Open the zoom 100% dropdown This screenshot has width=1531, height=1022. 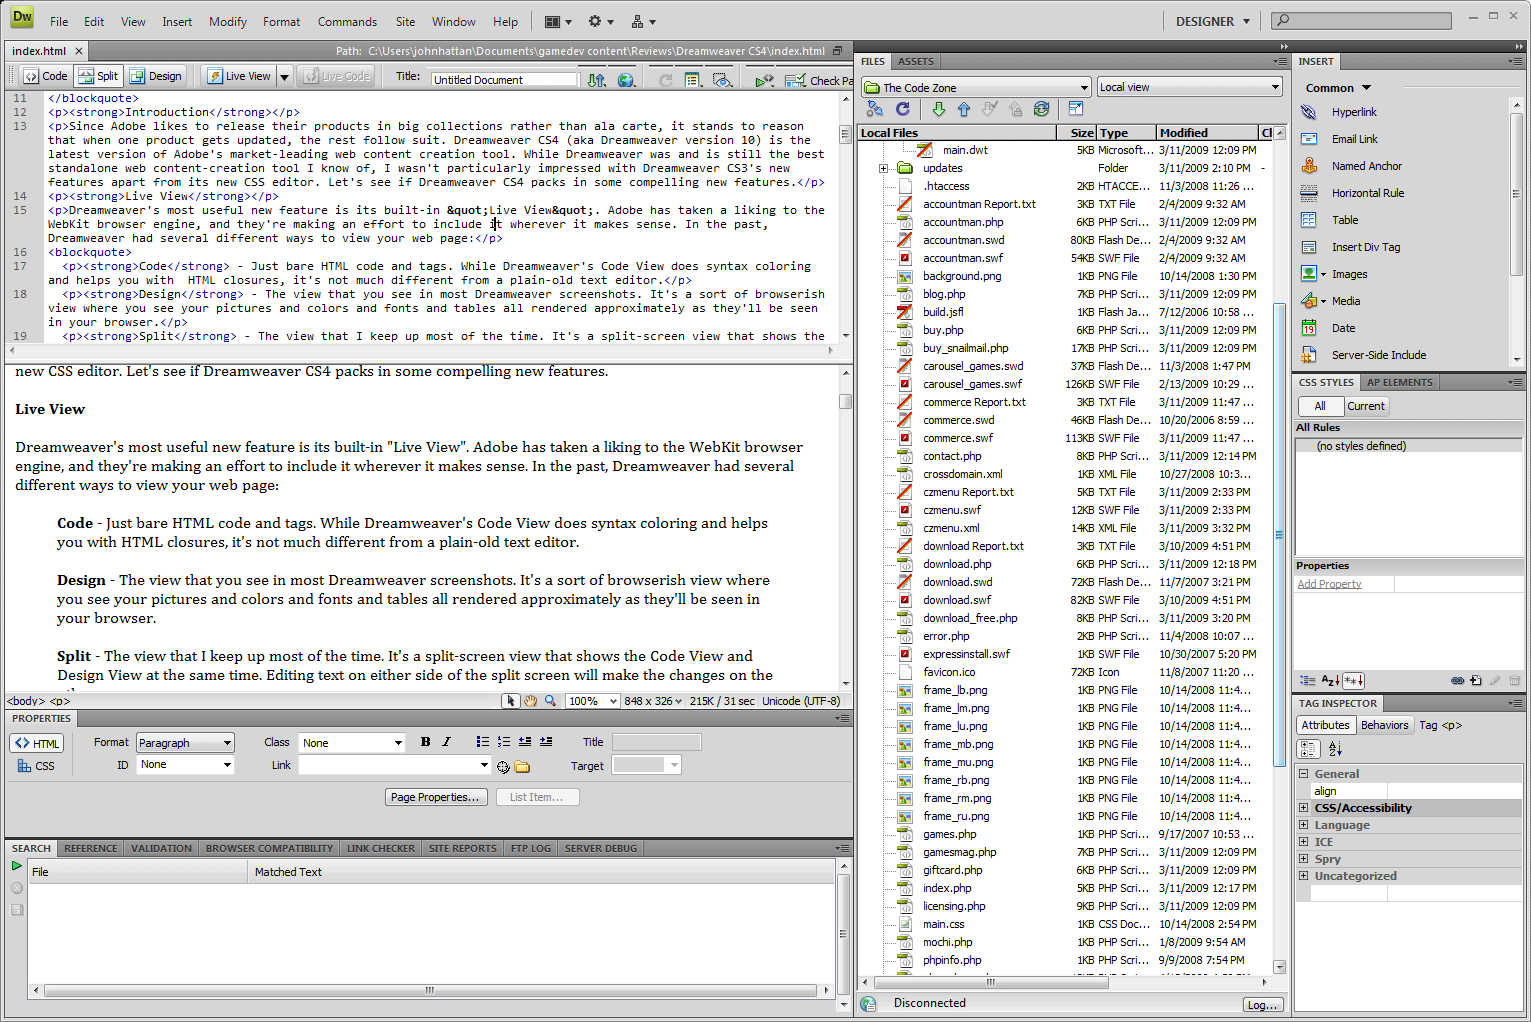pyautogui.click(x=593, y=701)
